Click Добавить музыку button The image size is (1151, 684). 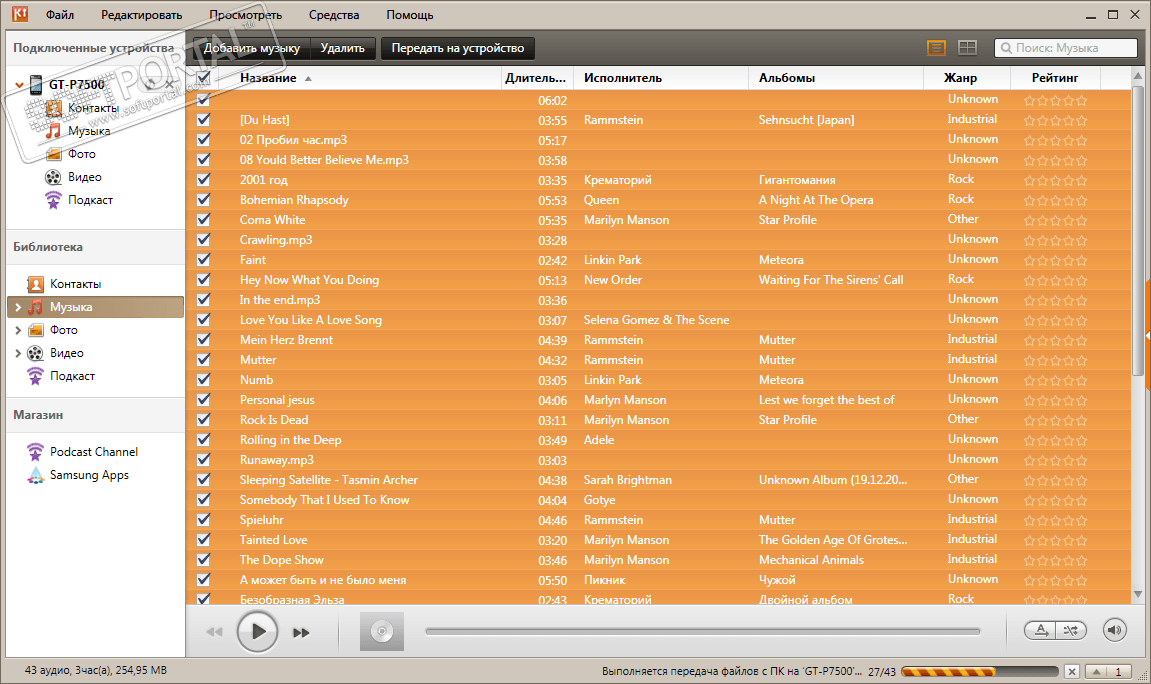click(x=252, y=48)
